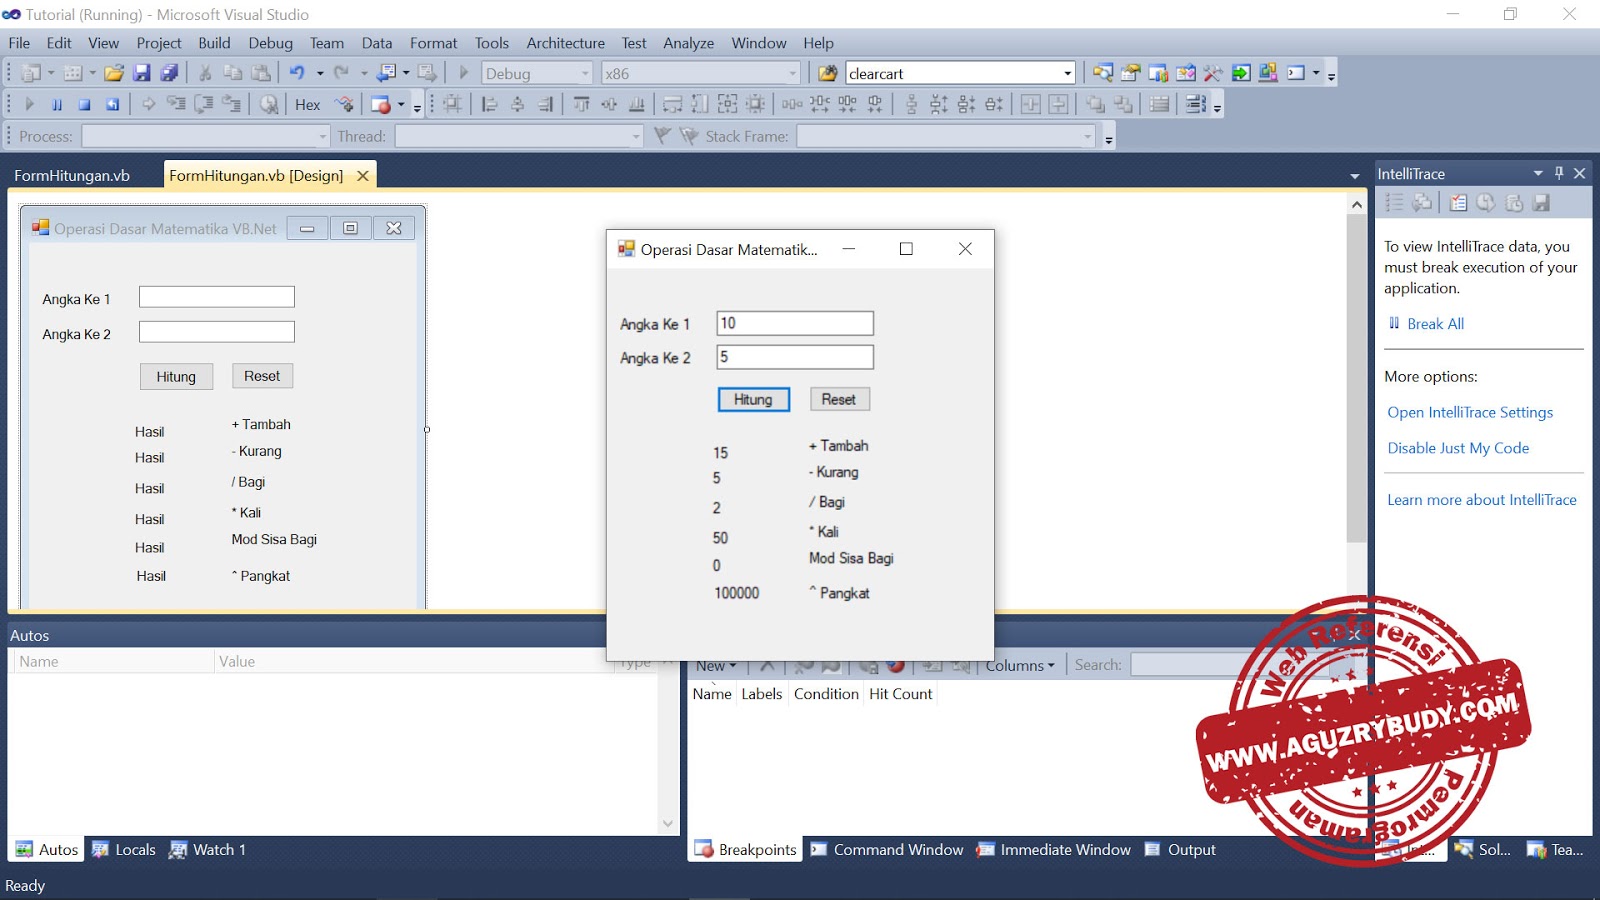The width and height of the screenshot is (1600, 900).
Task: Open IntelliTrace settings checklist icon
Action: click(1459, 203)
